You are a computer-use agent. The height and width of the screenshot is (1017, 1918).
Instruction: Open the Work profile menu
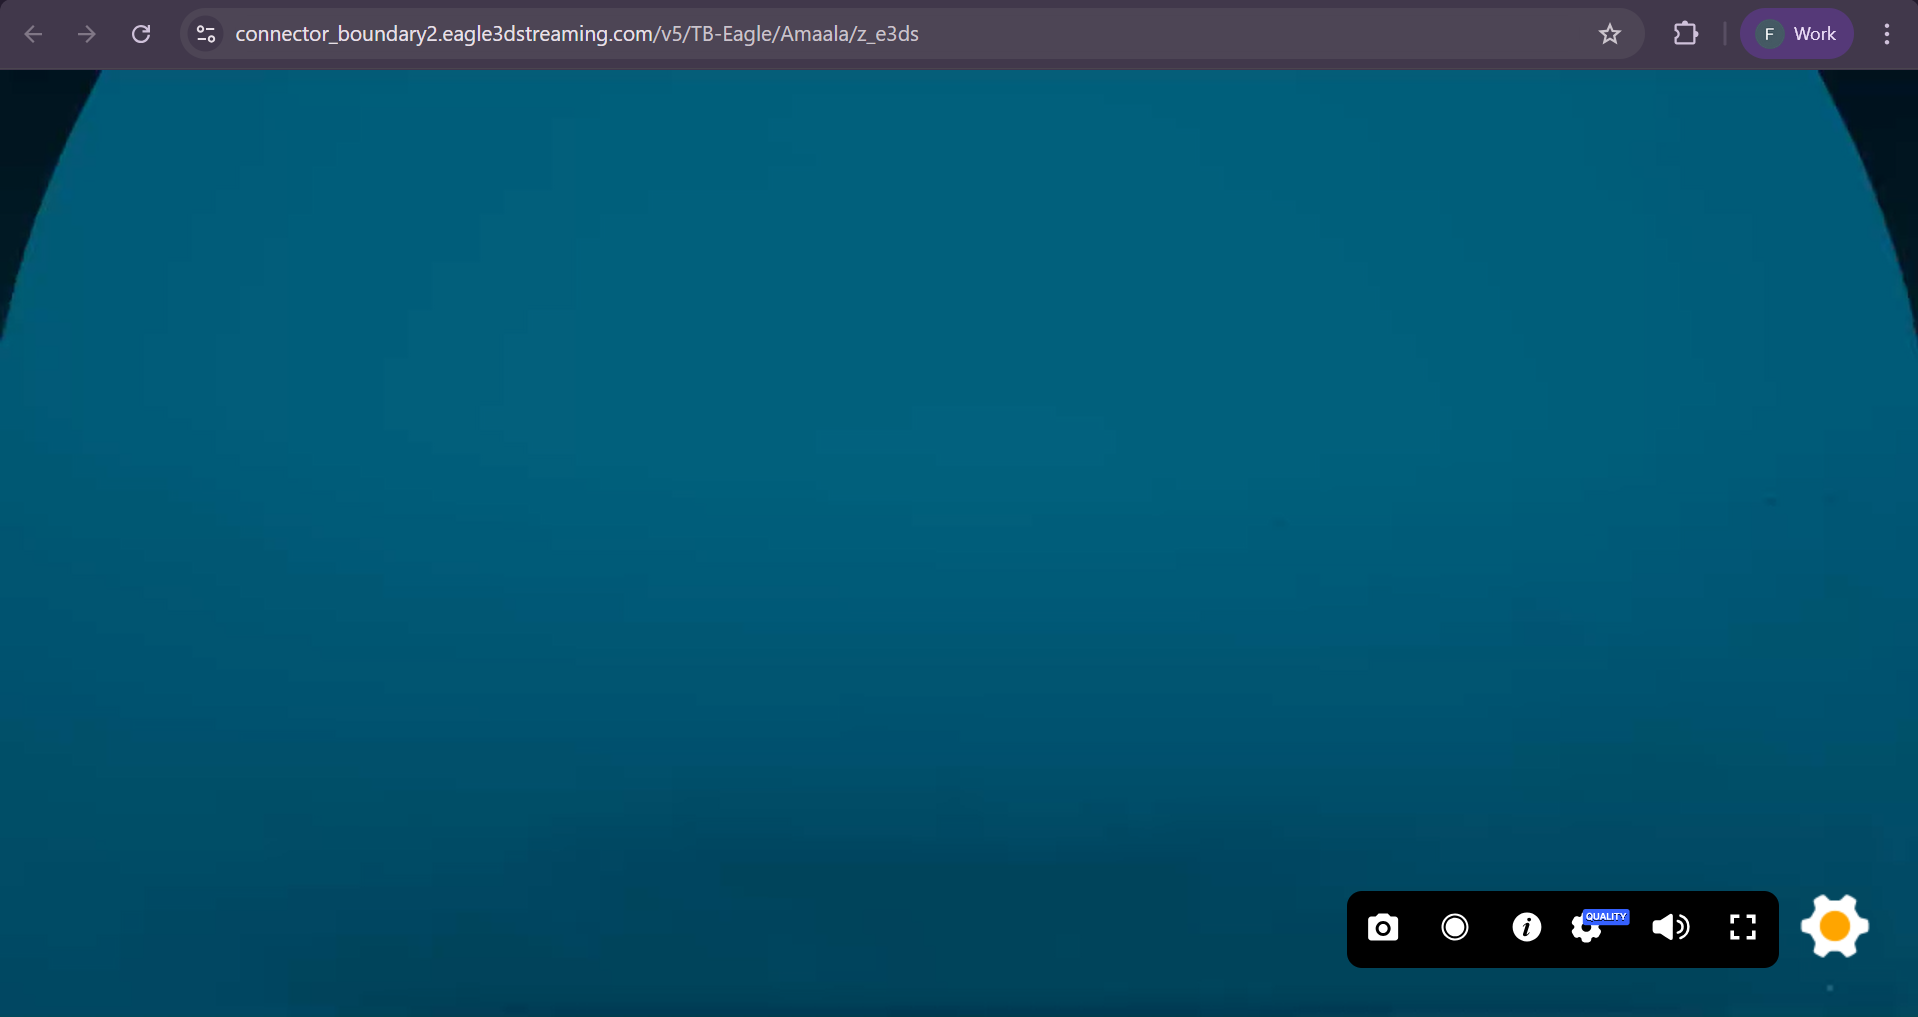[1797, 34]
